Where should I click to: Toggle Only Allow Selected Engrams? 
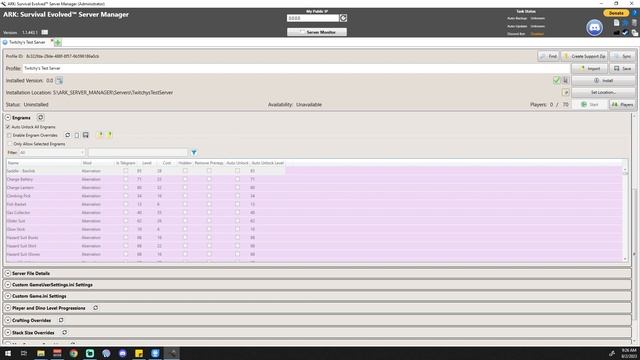(x=10, y=144)
